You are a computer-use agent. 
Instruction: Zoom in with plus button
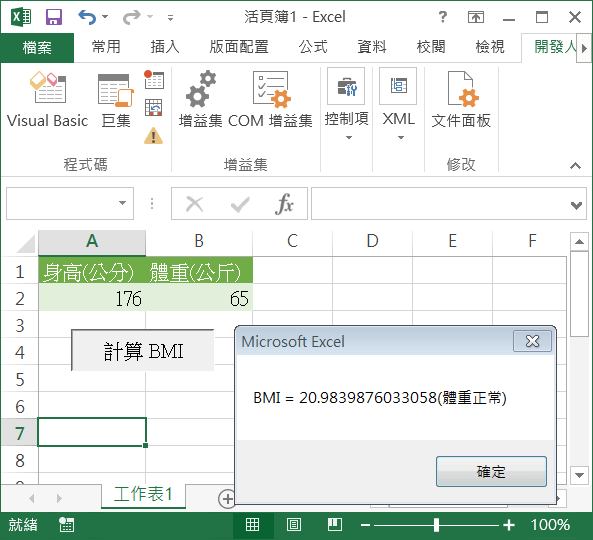(x=509, y=525)
